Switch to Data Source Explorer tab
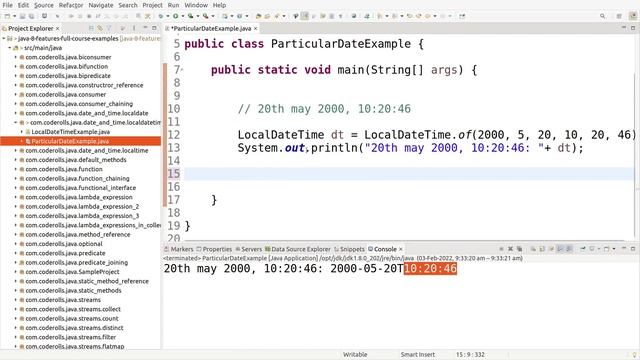 pos(298,249)
